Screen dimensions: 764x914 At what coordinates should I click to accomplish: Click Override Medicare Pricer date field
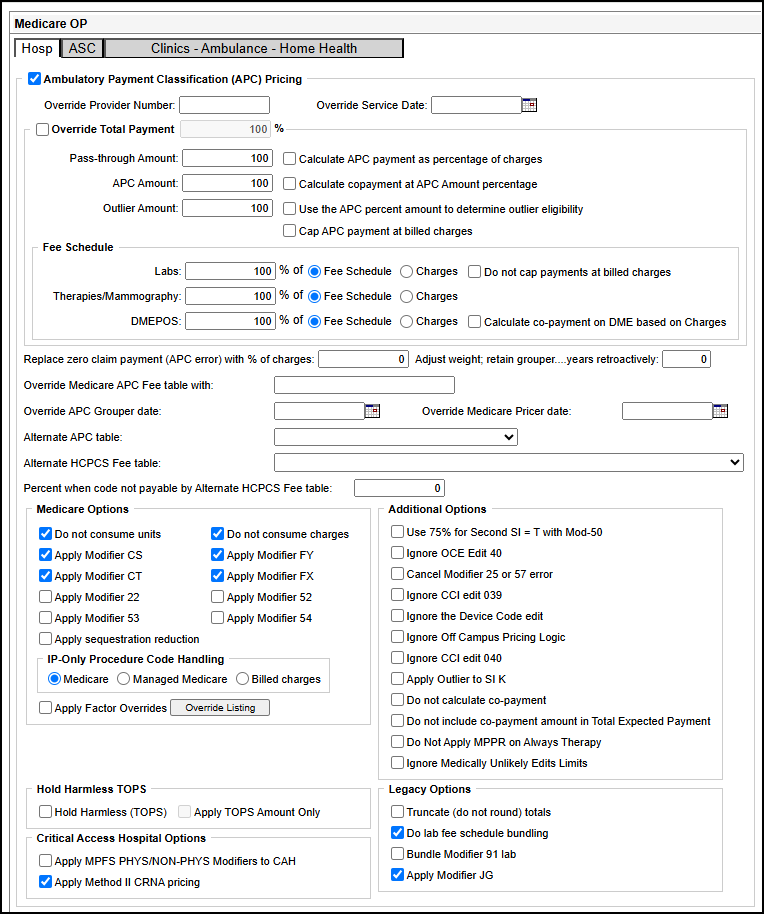(667, 411)
